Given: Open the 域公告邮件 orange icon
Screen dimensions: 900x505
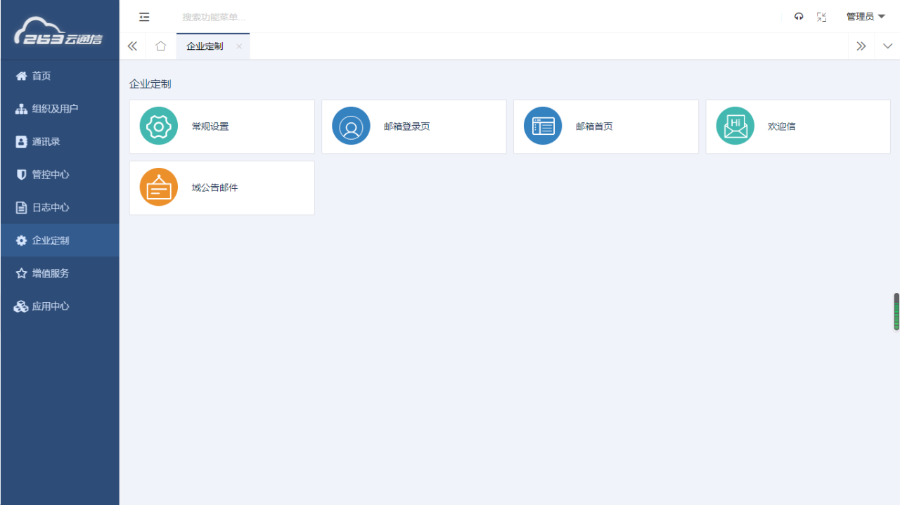Looking at the screenshot, I should tap(159, 188).
